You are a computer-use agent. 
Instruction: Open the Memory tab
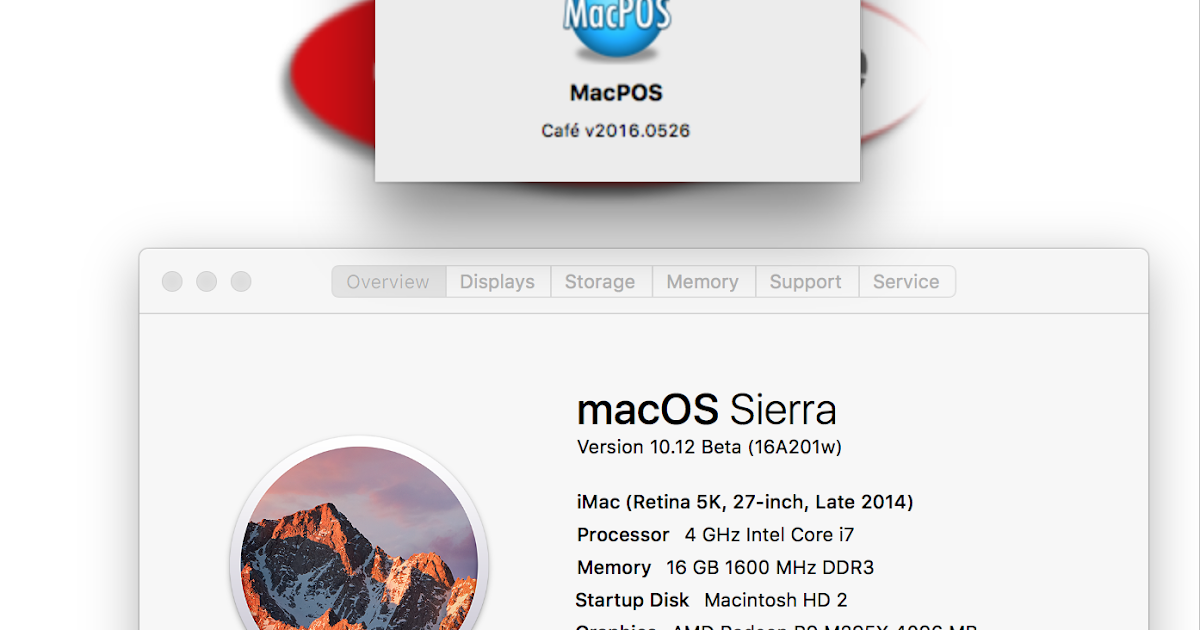[703, 281]
